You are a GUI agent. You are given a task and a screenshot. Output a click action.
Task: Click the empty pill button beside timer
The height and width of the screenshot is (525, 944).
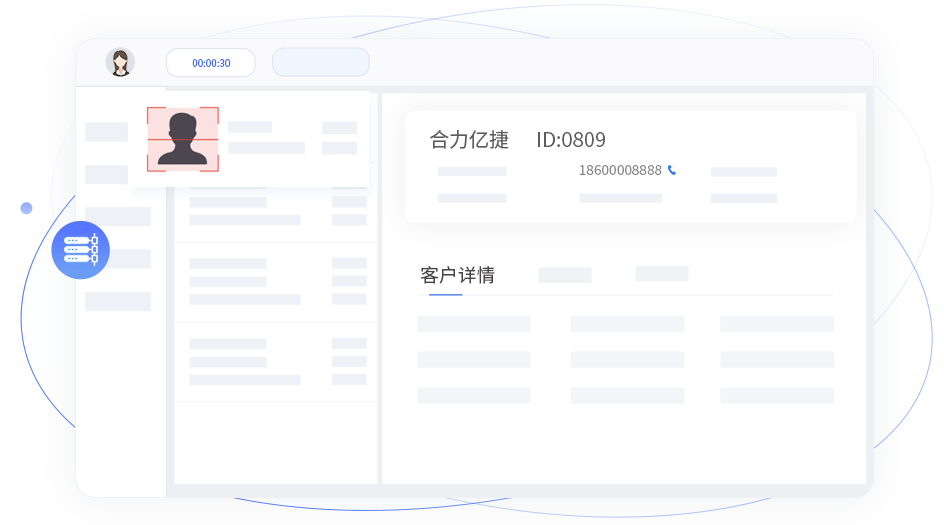point(320,62)
